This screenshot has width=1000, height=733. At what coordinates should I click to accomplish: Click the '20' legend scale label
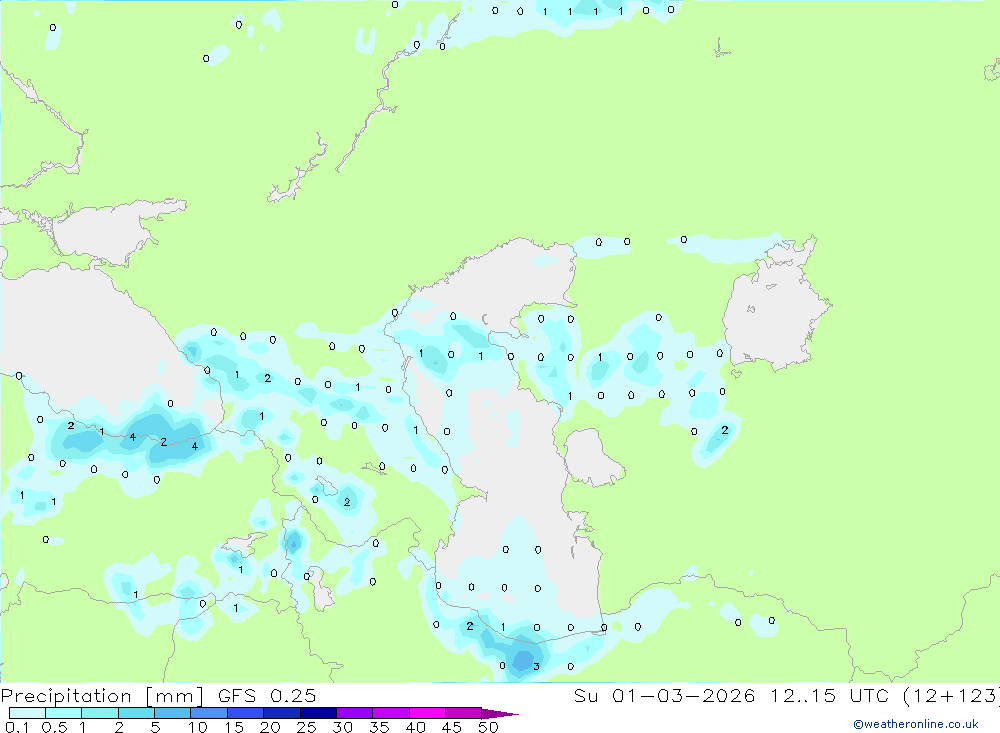[x=270, y=727]
